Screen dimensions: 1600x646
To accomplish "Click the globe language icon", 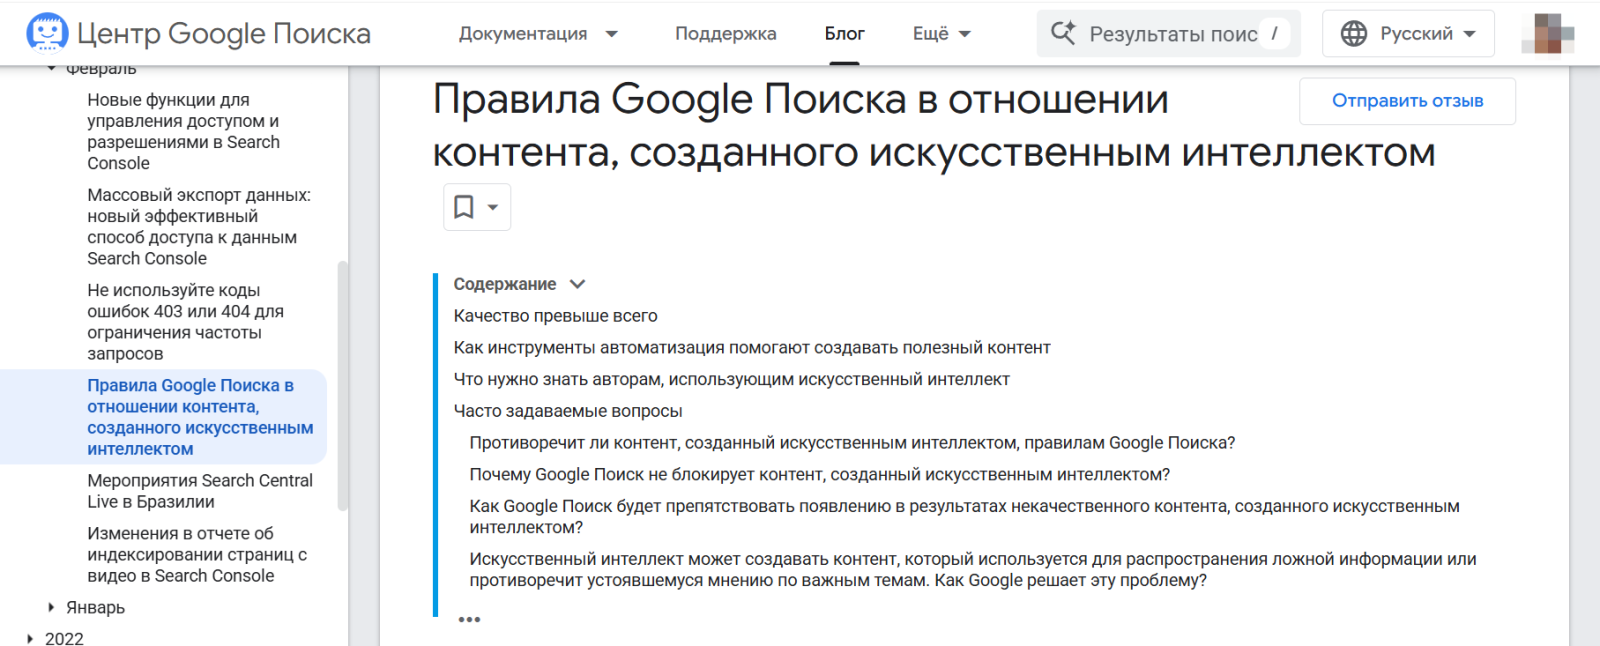I will pyautogui.click(x=1354, y=34).
